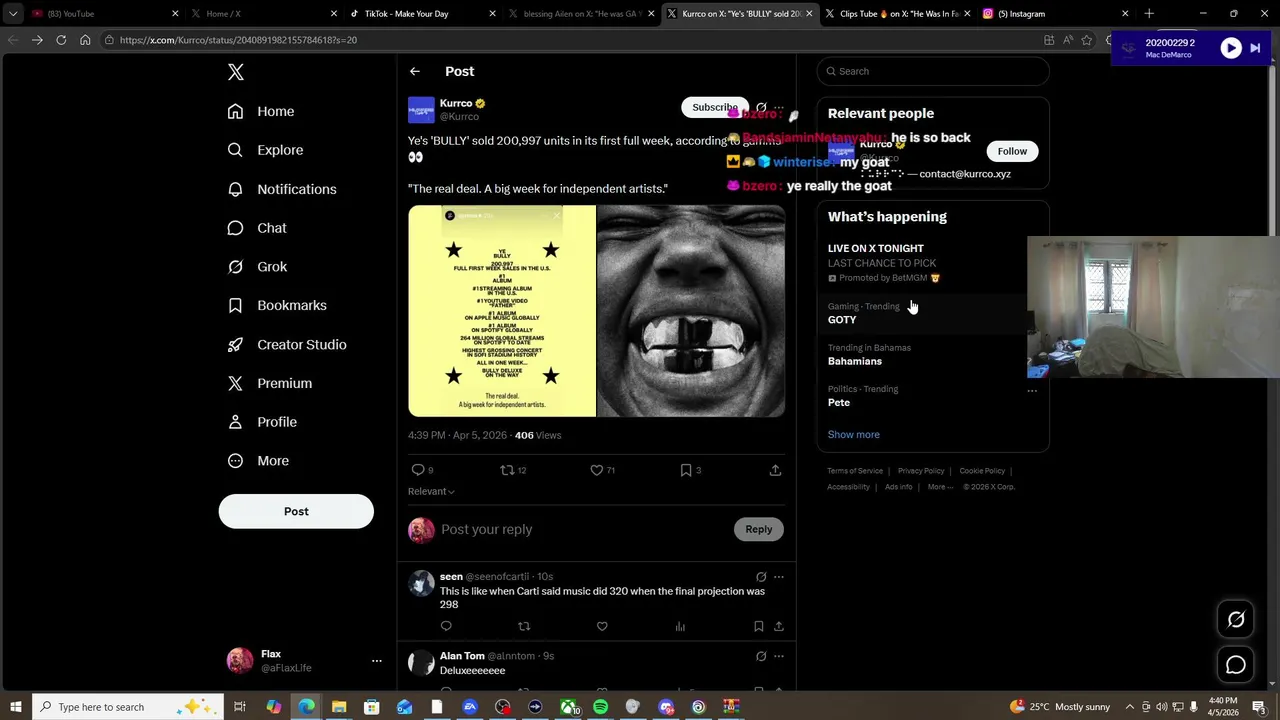The image size is (1280, 720).
Task: Click the X logo in sidebar
Action: pos(236,72)
